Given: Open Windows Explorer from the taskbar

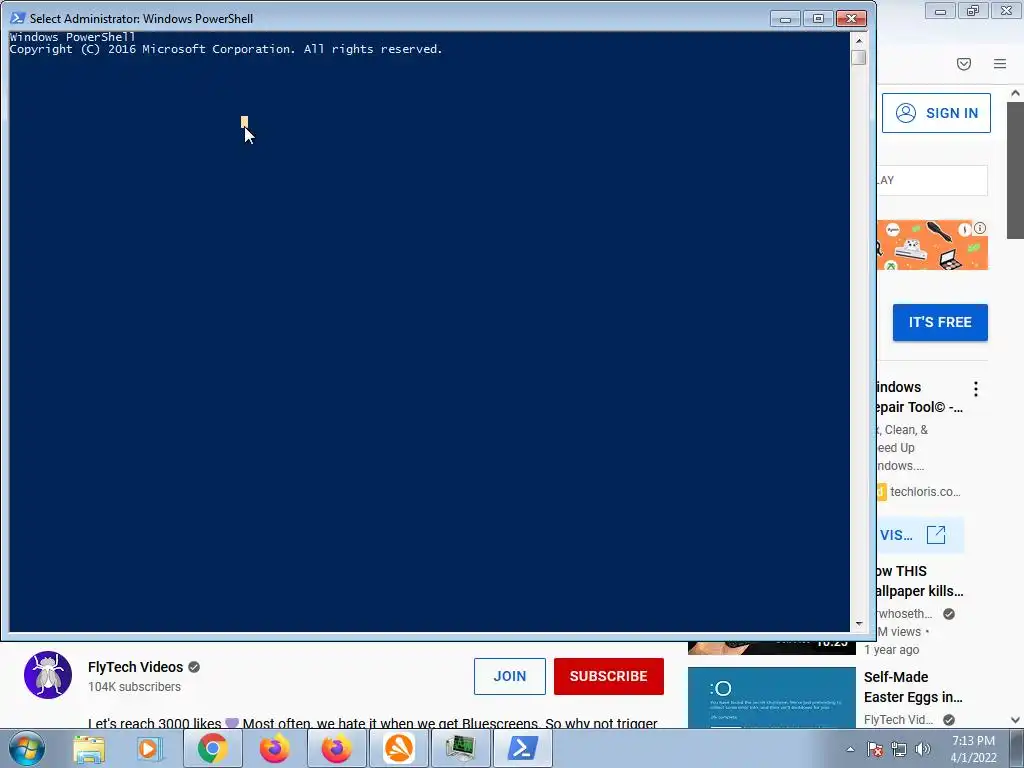Looking at the screenshot, I should (89, 749).
